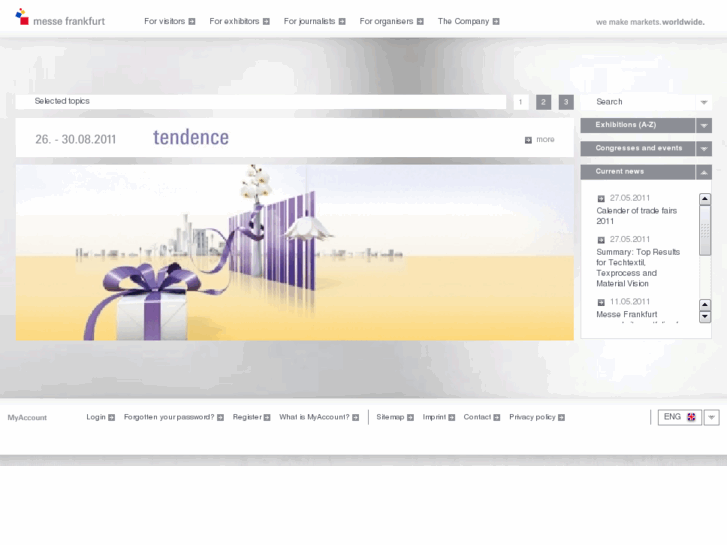Open the tendence exhibition title
Screen dimensions: 727x545
pyautogui.click(x=191, y=137)
